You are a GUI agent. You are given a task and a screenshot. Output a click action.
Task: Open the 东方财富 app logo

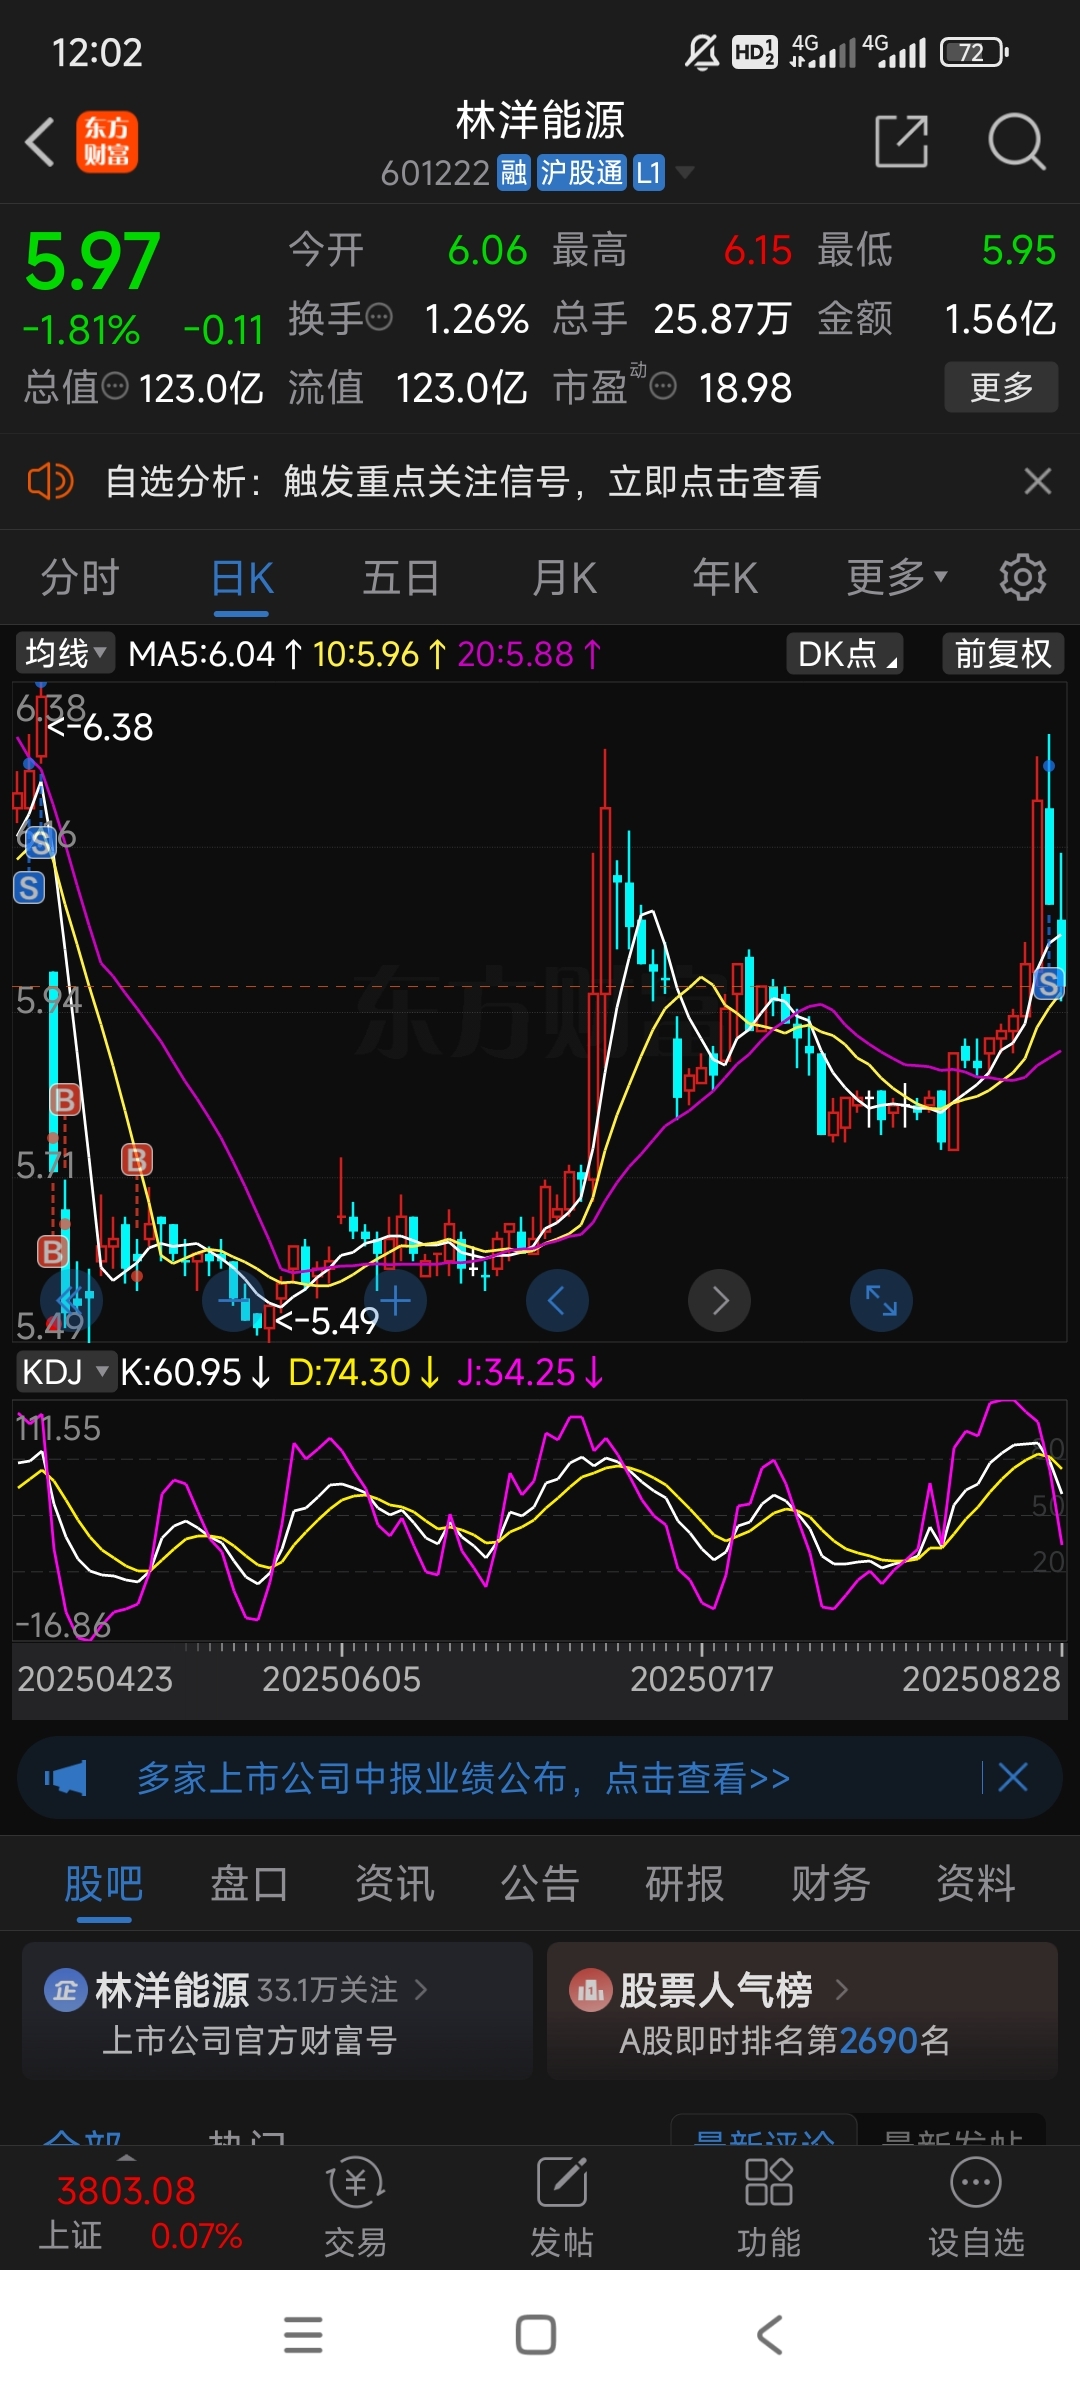(107, 142)
